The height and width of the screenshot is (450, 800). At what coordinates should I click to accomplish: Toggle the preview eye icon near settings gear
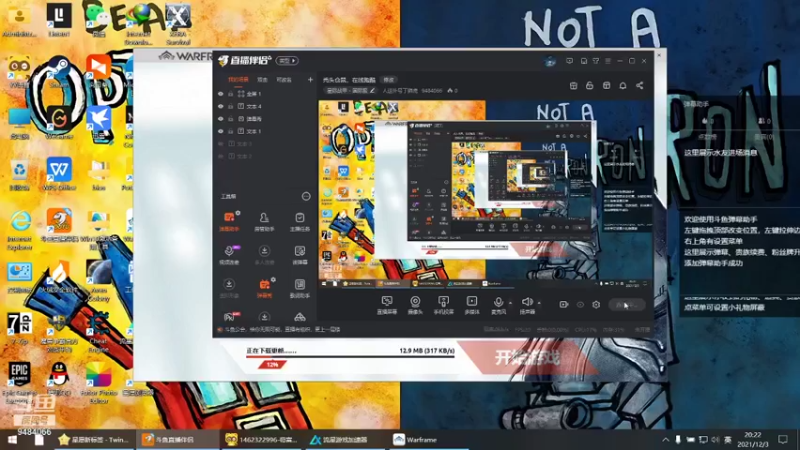580,305
